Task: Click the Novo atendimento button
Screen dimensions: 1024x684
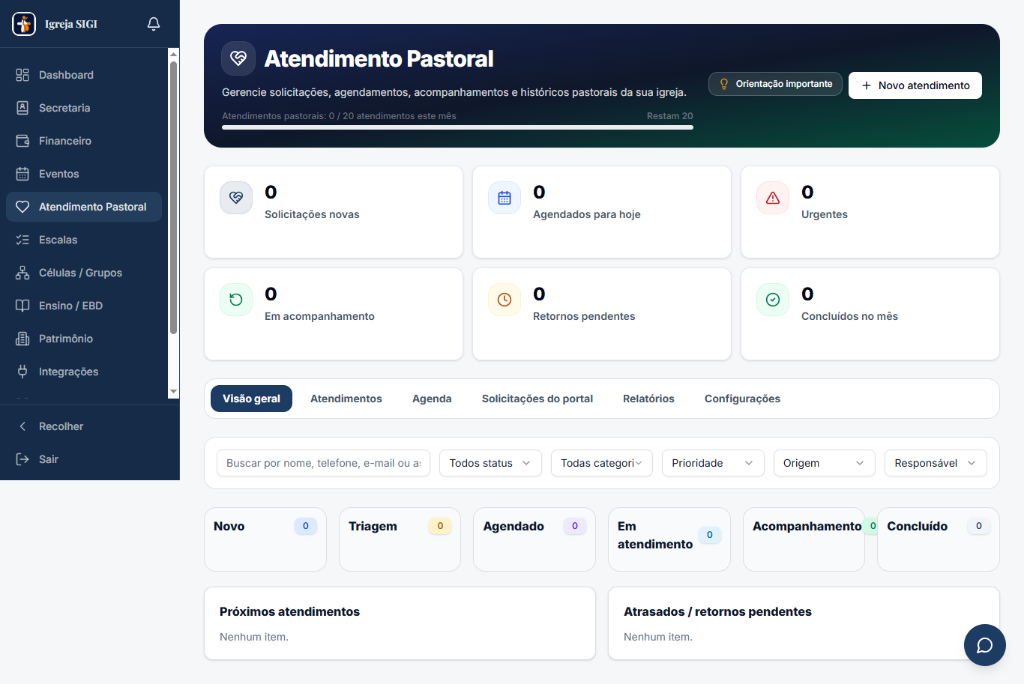Action: coord(915,86)
